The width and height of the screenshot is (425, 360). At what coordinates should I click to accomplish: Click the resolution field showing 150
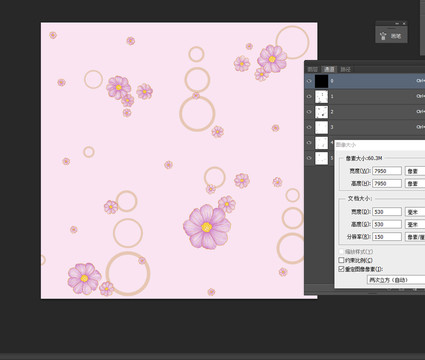387,237
